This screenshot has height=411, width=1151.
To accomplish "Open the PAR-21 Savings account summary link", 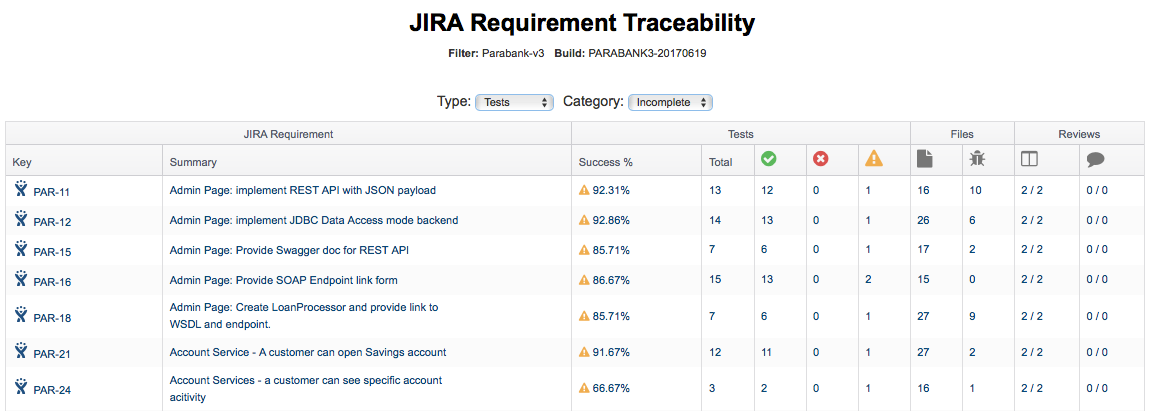I will tap(308, 352).
